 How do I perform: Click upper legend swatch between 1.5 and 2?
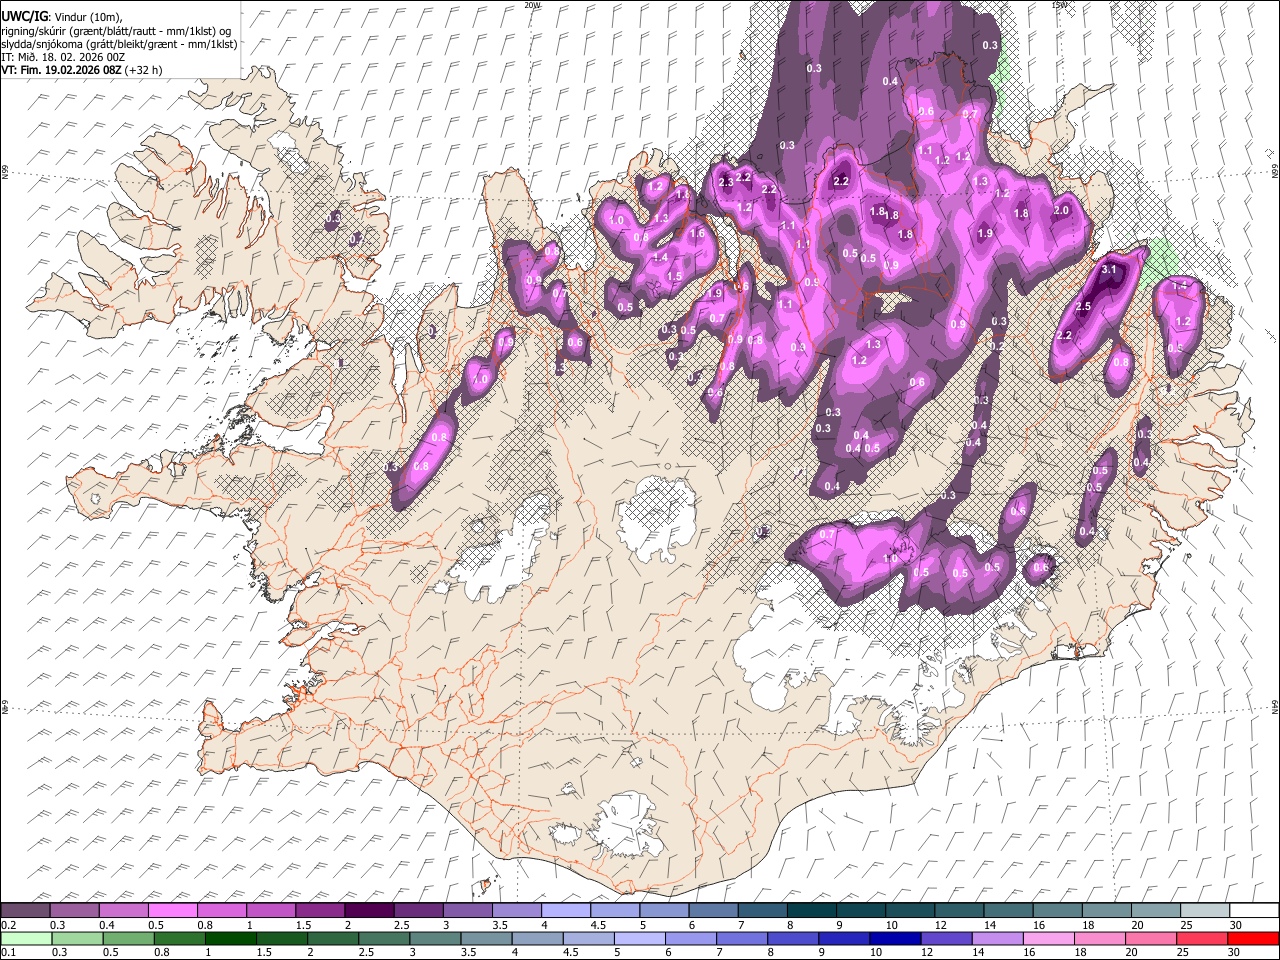(x=320, y=911)
